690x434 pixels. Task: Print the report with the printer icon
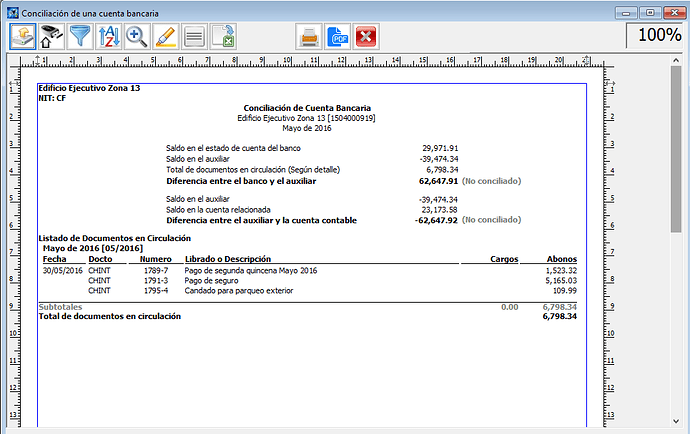coord(310,38)
